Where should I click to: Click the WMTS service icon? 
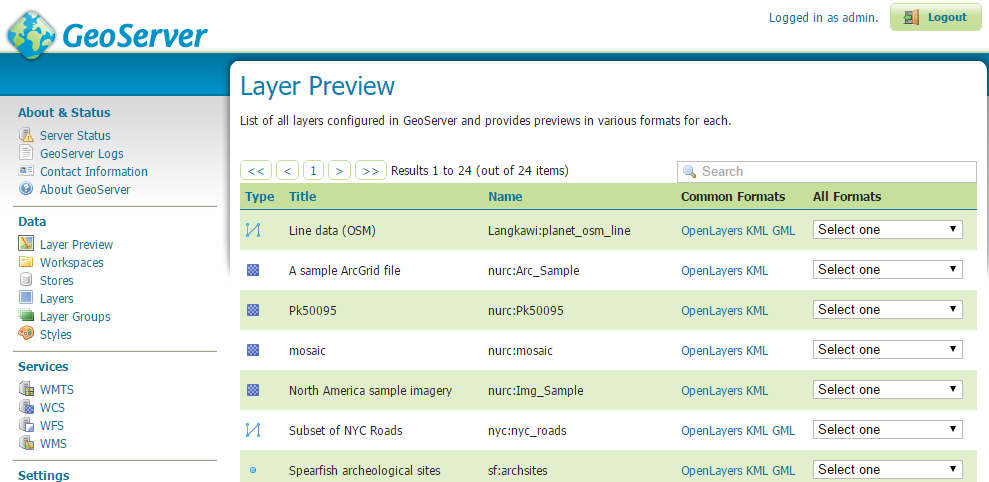click(x=26, y=389)
